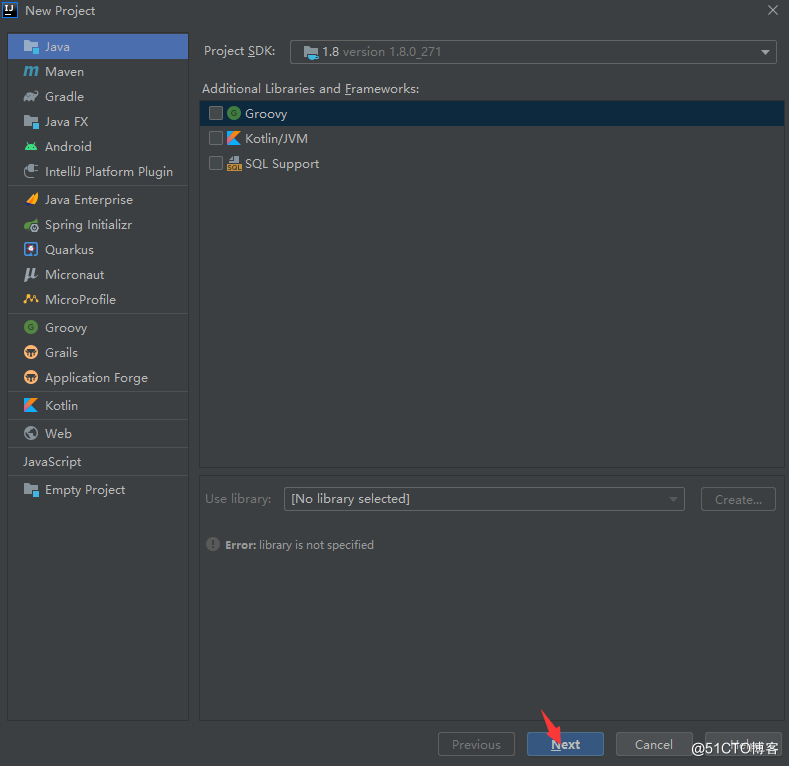Screen dimensions: 789x766
Task: Click the Empty Project folder icon
Action: pyautogui.click(x=31, y=490)
